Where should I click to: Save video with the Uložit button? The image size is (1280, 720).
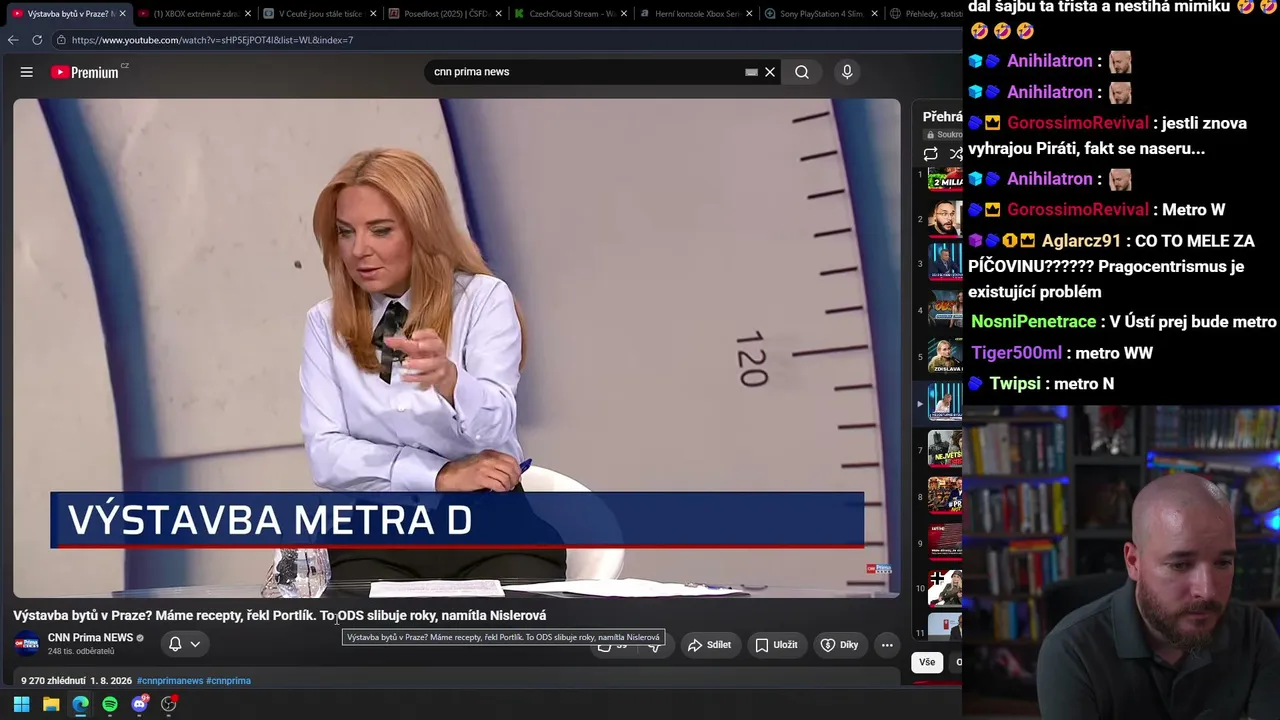(776, 645)
